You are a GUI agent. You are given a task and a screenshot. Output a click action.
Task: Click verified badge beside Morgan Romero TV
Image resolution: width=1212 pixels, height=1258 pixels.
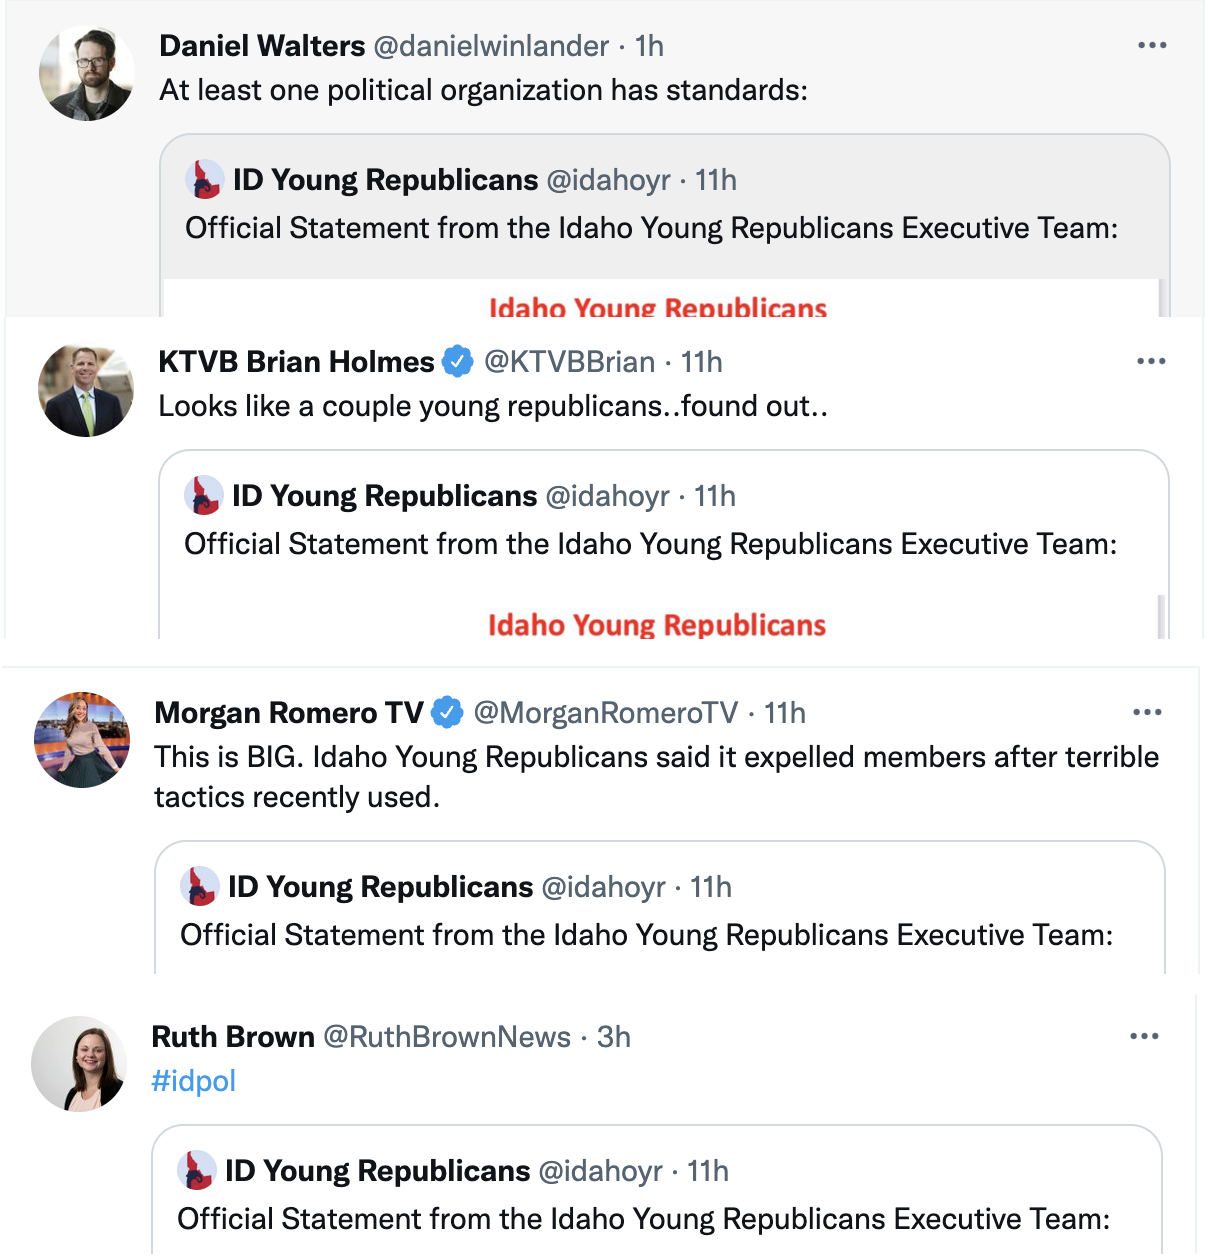pyautogui.click(x=447, y=712)
